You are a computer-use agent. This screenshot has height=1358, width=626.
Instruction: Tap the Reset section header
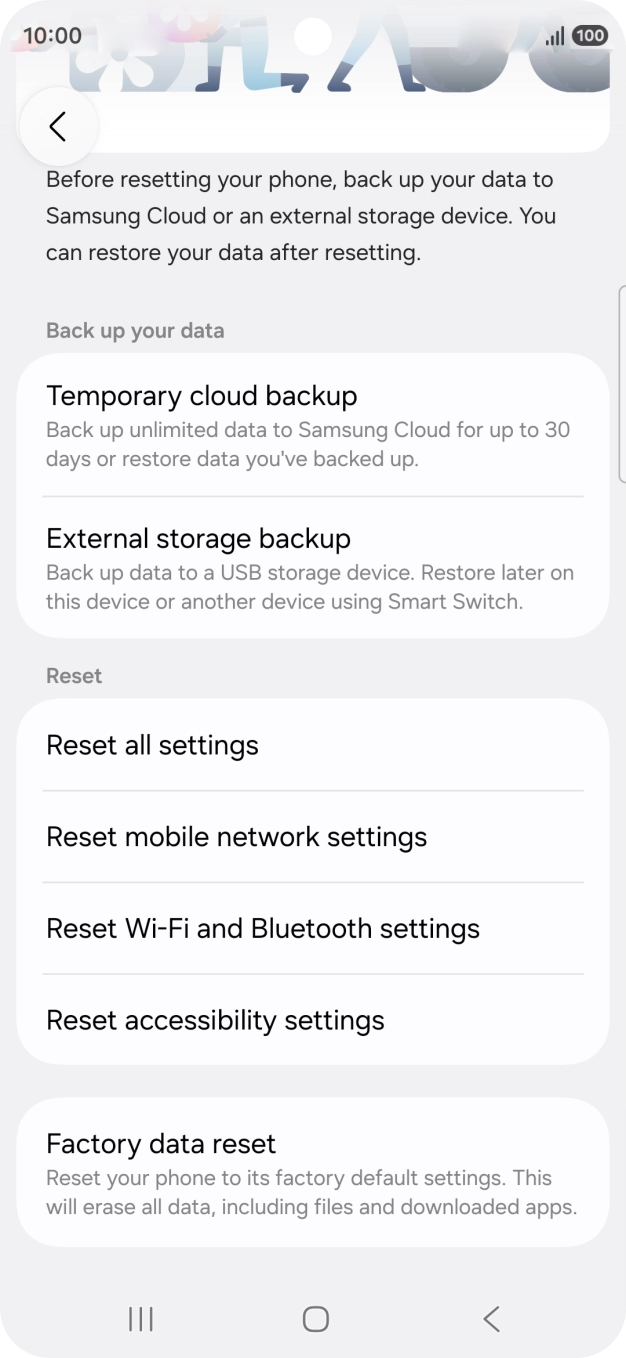[73, 675]
